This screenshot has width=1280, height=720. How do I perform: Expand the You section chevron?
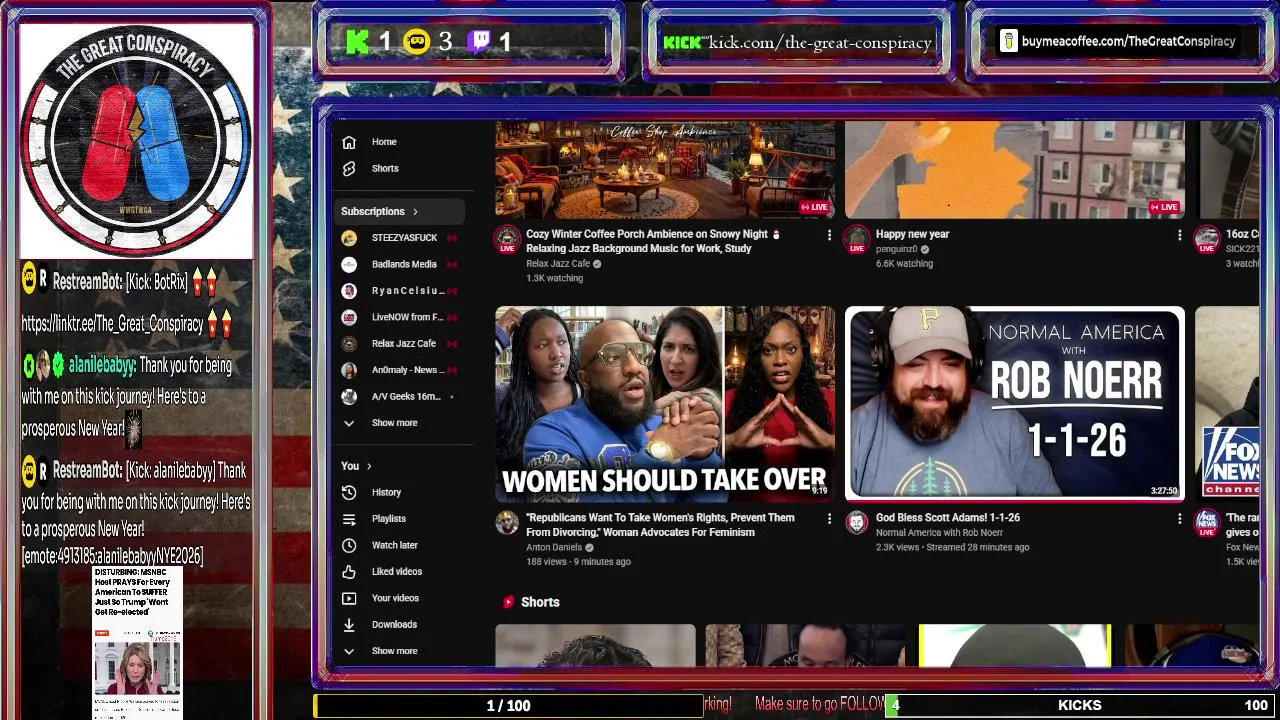[369, 466]
